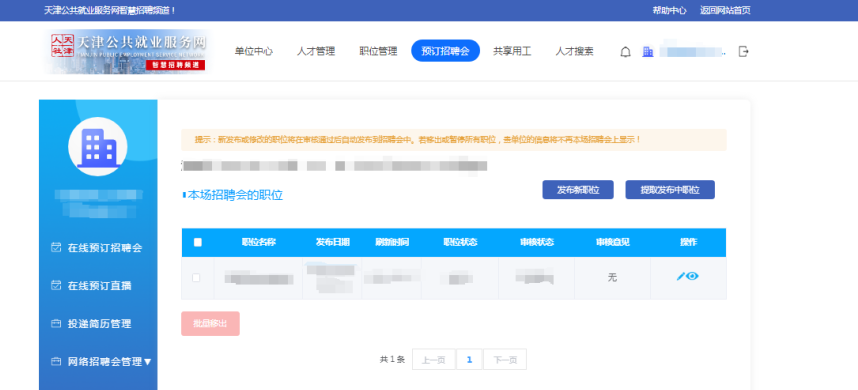The height and width of the screenshot is (390, 858).
Task: Click briefcase icon beside 网络招聘会管理
Action: coord(55,362)
